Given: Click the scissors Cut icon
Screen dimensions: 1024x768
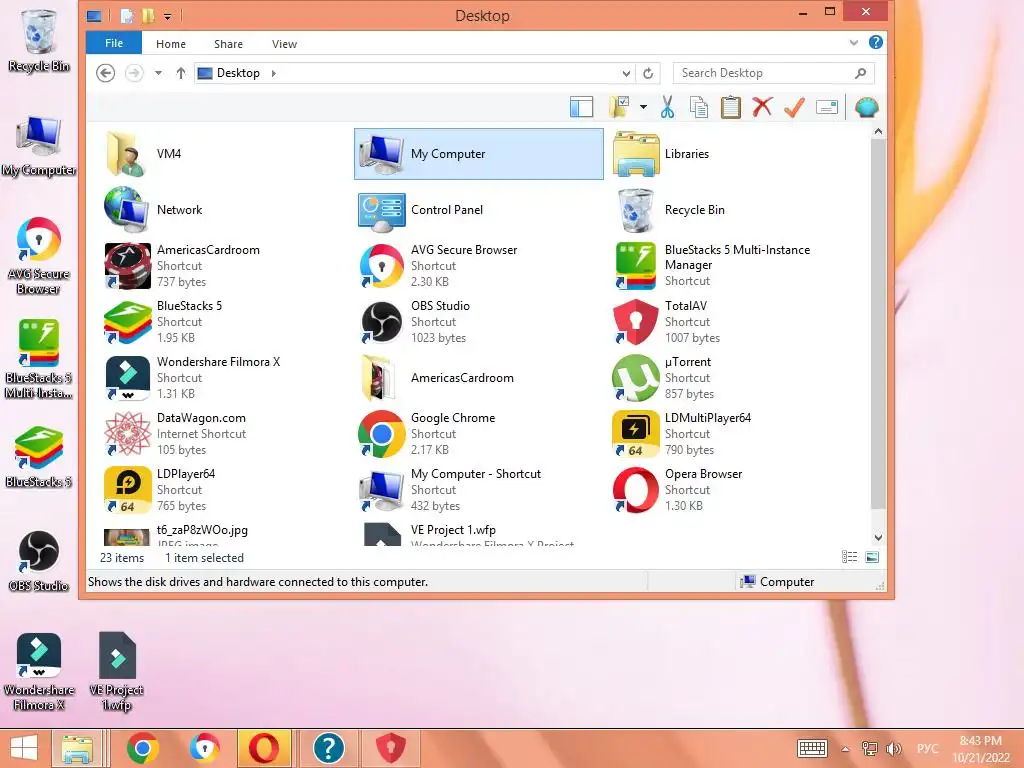Looking at the screenshot, I should pyautogui.click(x=667, y=107).
